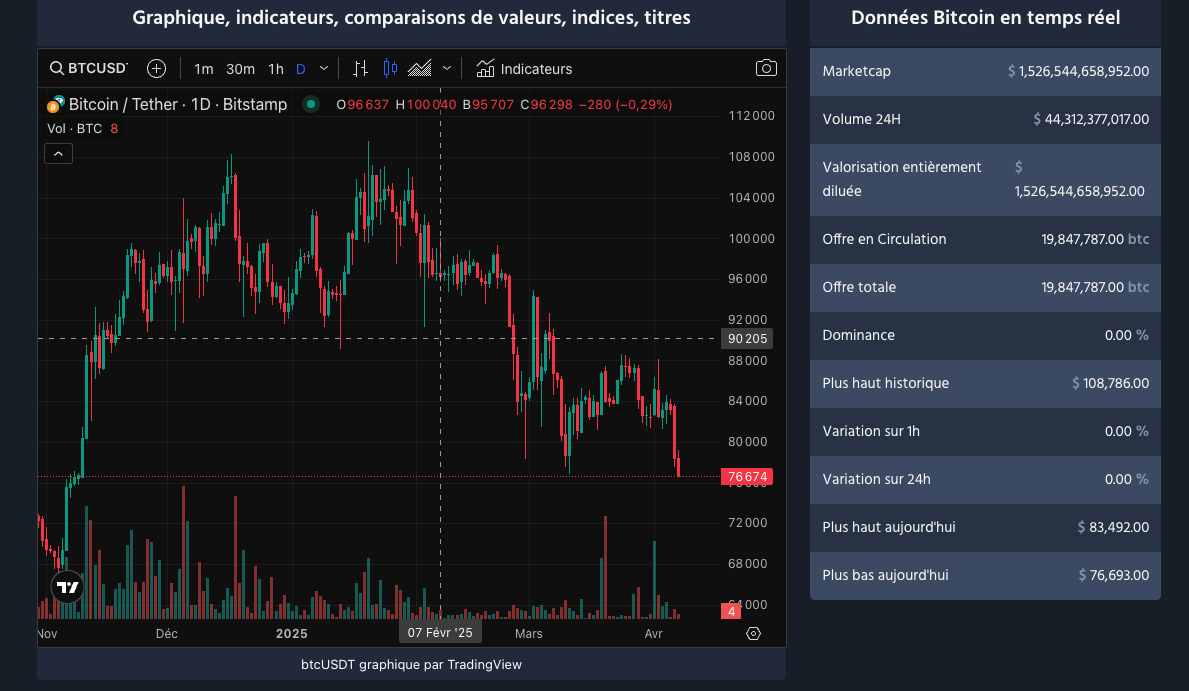Take a chart snapshot with the camera icon
1189x691 pixels.
pyautogui.click(x=766, y=68)
